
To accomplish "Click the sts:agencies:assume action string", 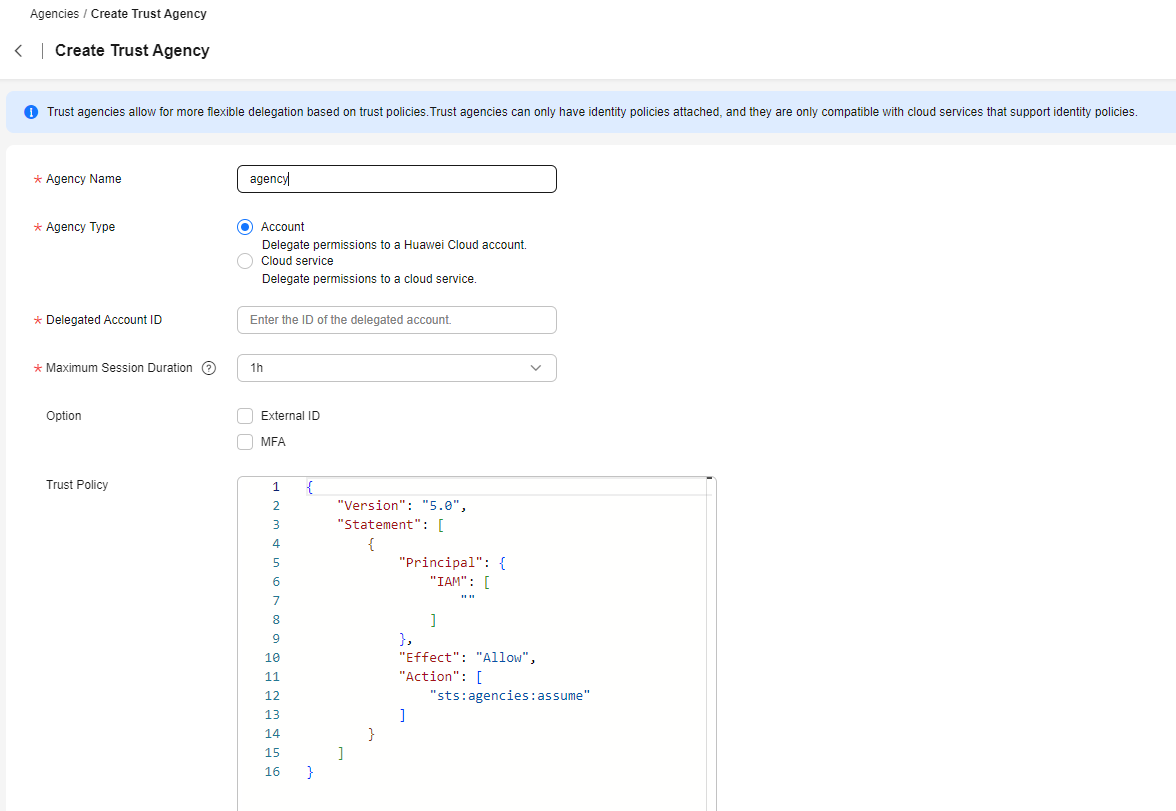I will 510,695.
